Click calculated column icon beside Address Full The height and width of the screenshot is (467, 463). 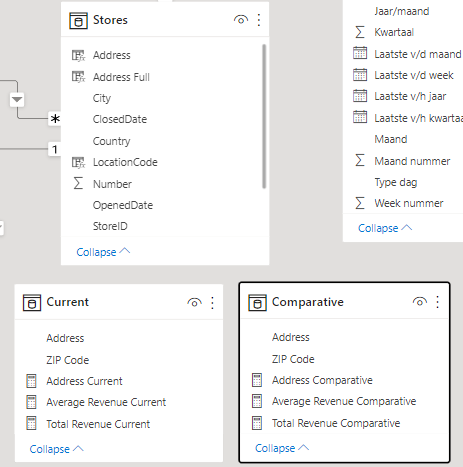[x=79, y=77]
